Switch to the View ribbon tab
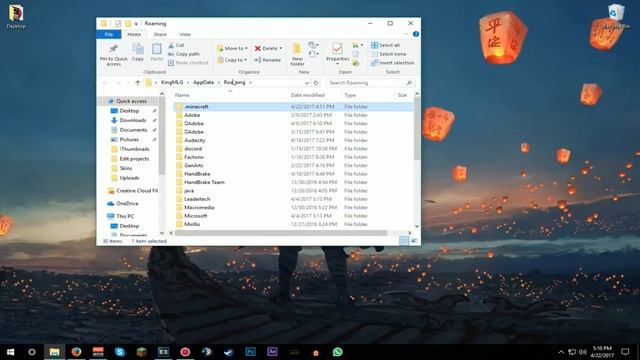Screen dimensions: 640x360 tap(185, 34)
